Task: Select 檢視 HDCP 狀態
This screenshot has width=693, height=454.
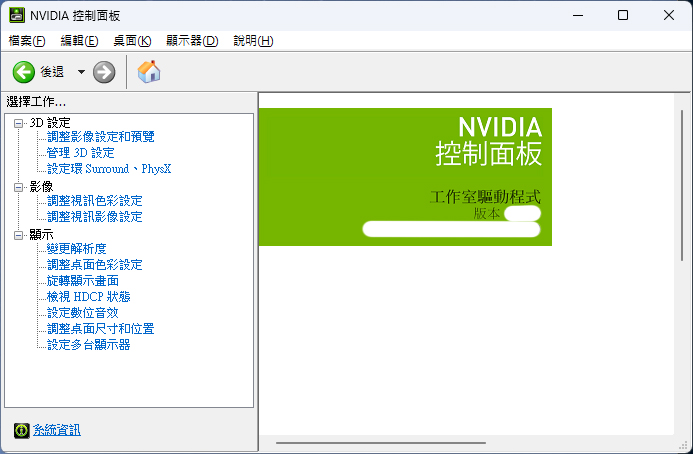Action: pyautogui.click(x=88, y=297)
